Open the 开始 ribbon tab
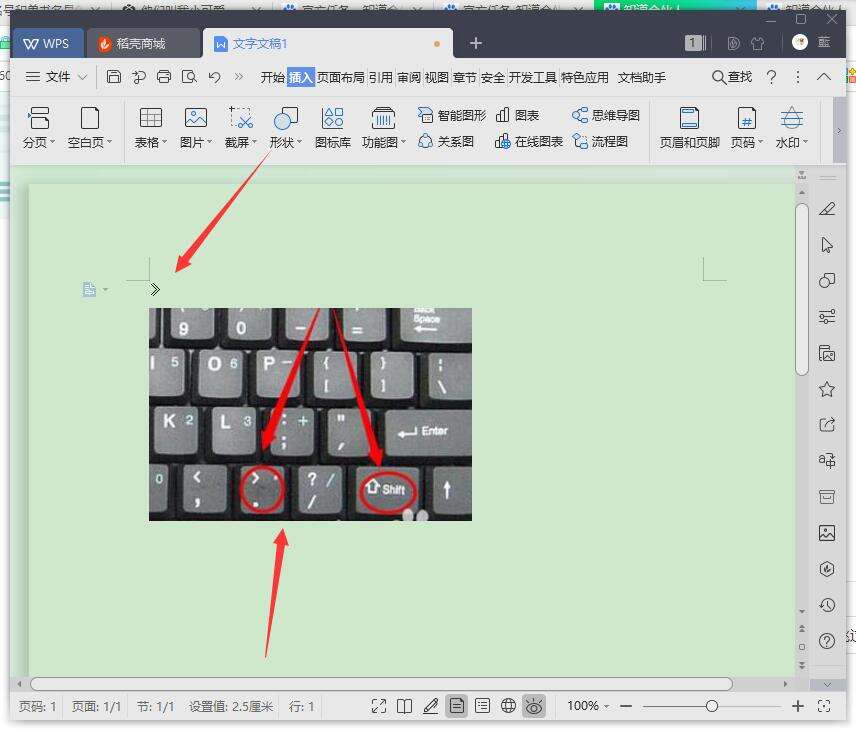Image resolution: width=856 pixels, height=730 pixels. click(272, 78)
